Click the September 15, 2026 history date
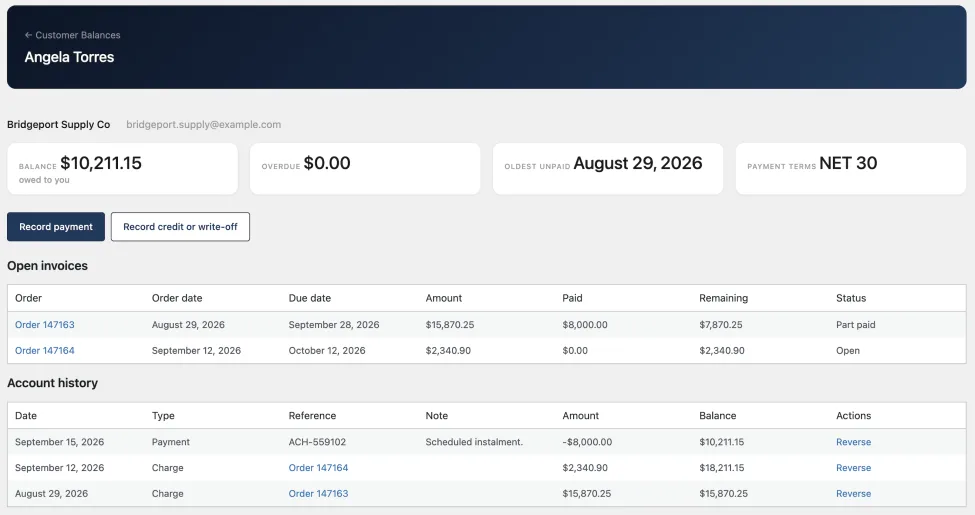975x515 pixels. [60, 442]
